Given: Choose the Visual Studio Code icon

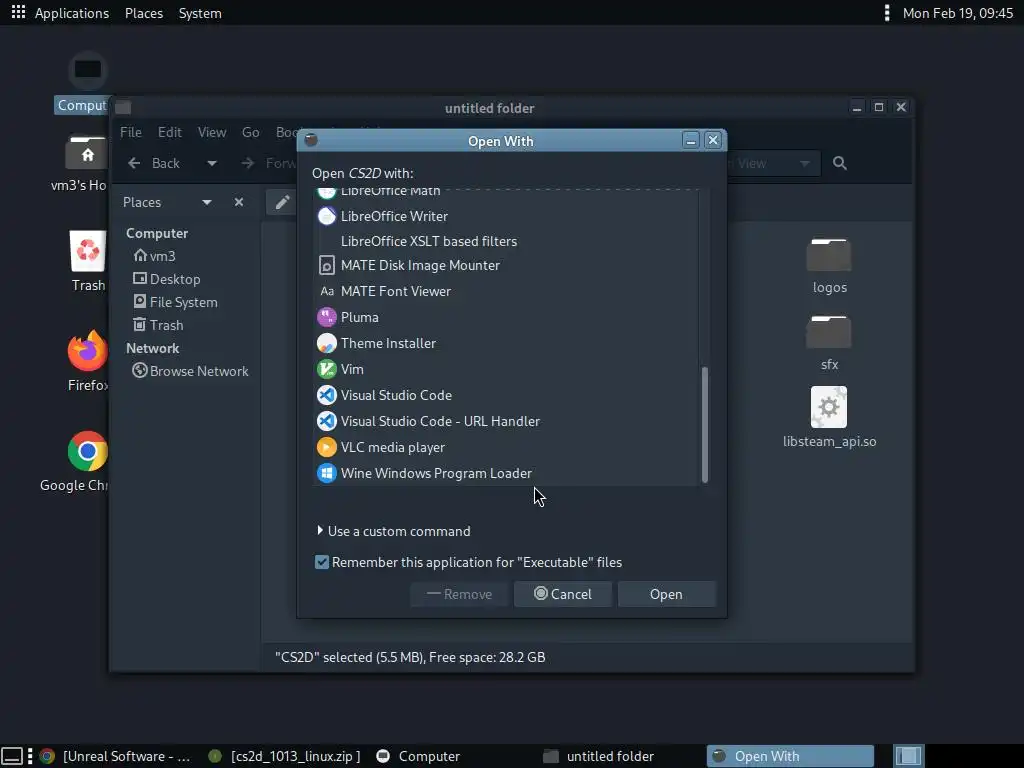Looking at the screenshot, I should point(327,395).
